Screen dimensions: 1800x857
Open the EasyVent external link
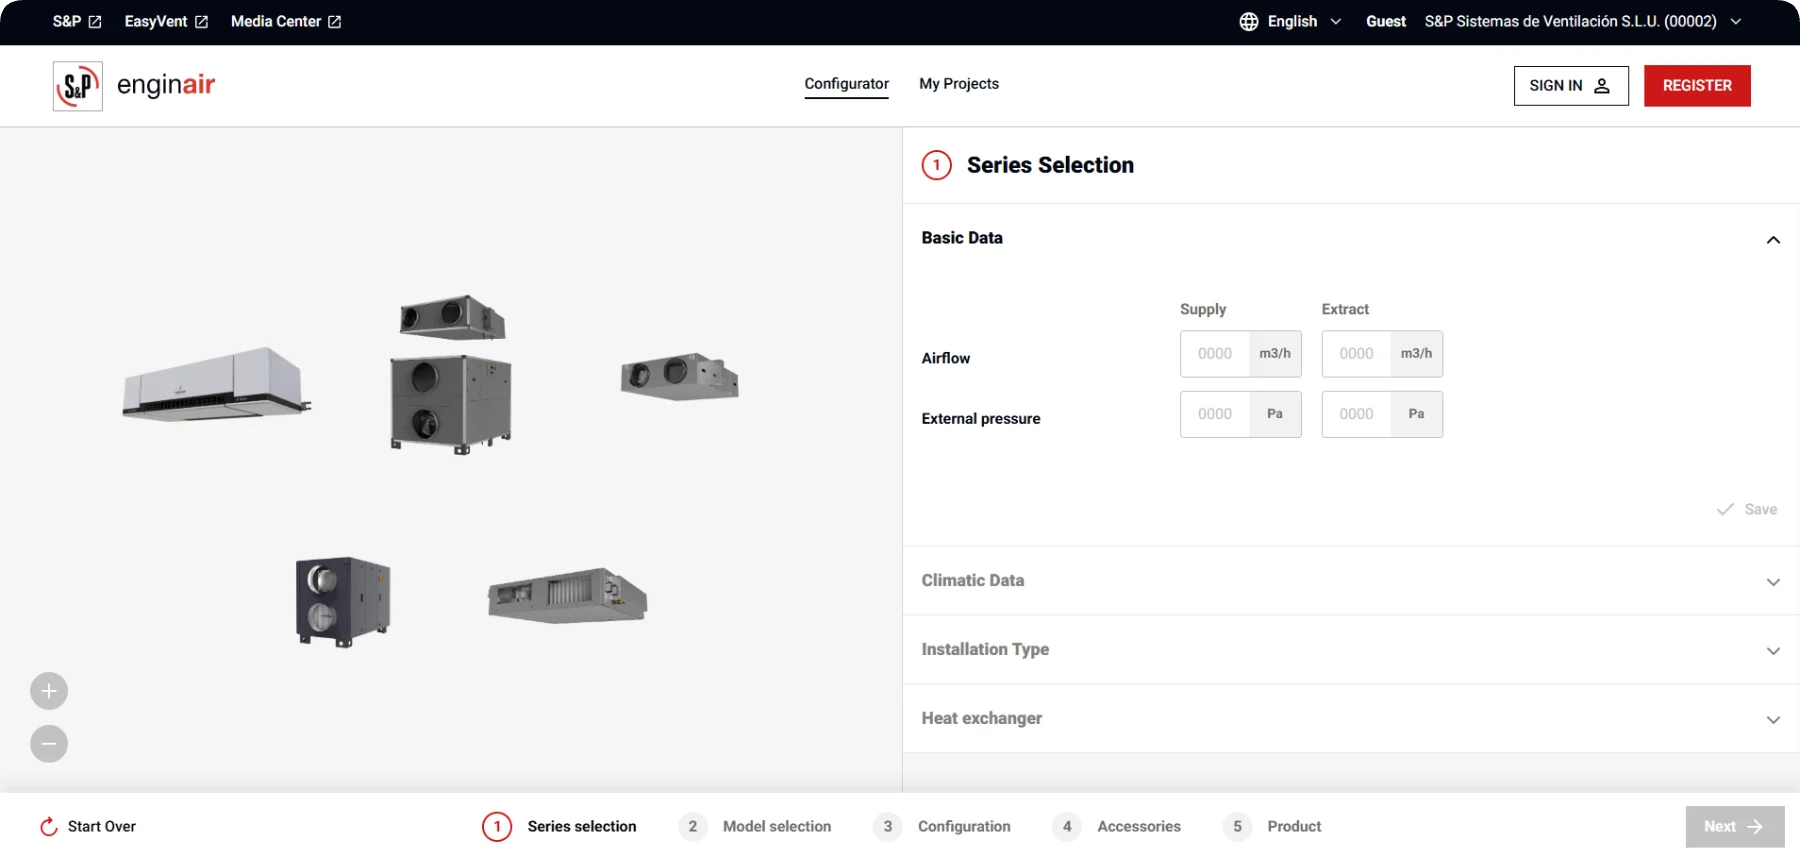click(x=166, y=22)
